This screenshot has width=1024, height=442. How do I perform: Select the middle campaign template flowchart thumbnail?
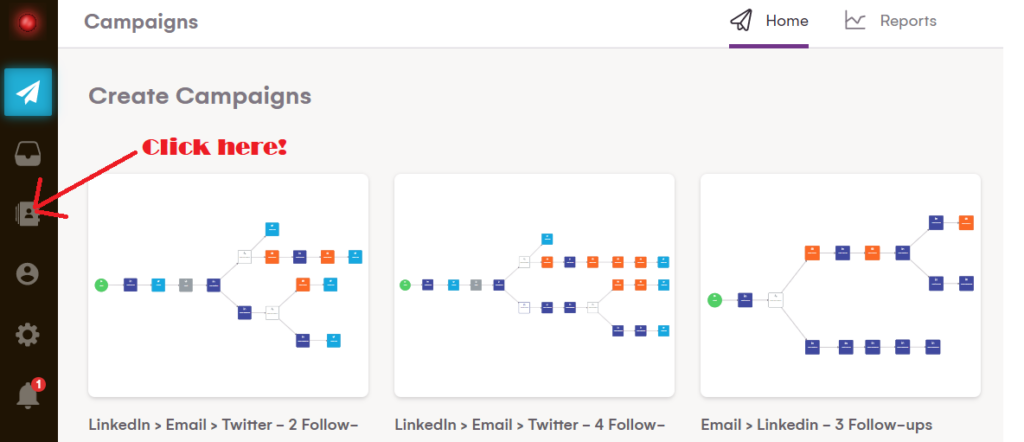tap(534, 285)
